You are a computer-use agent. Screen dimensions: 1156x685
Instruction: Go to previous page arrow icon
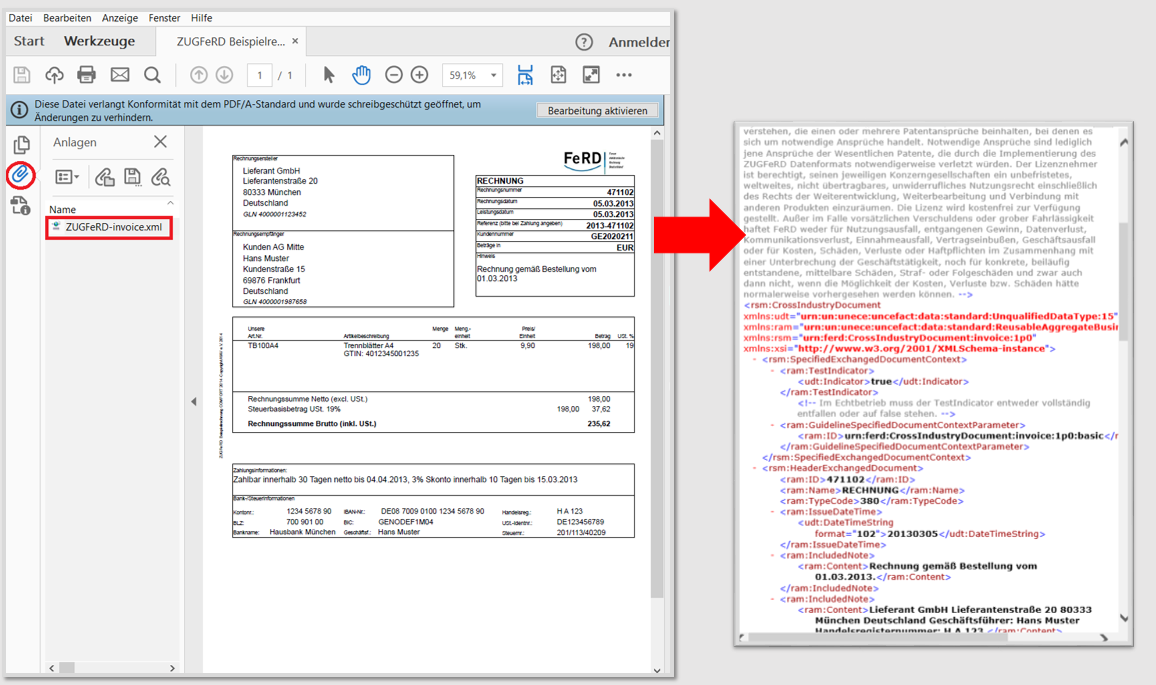[x=198, y=74]
